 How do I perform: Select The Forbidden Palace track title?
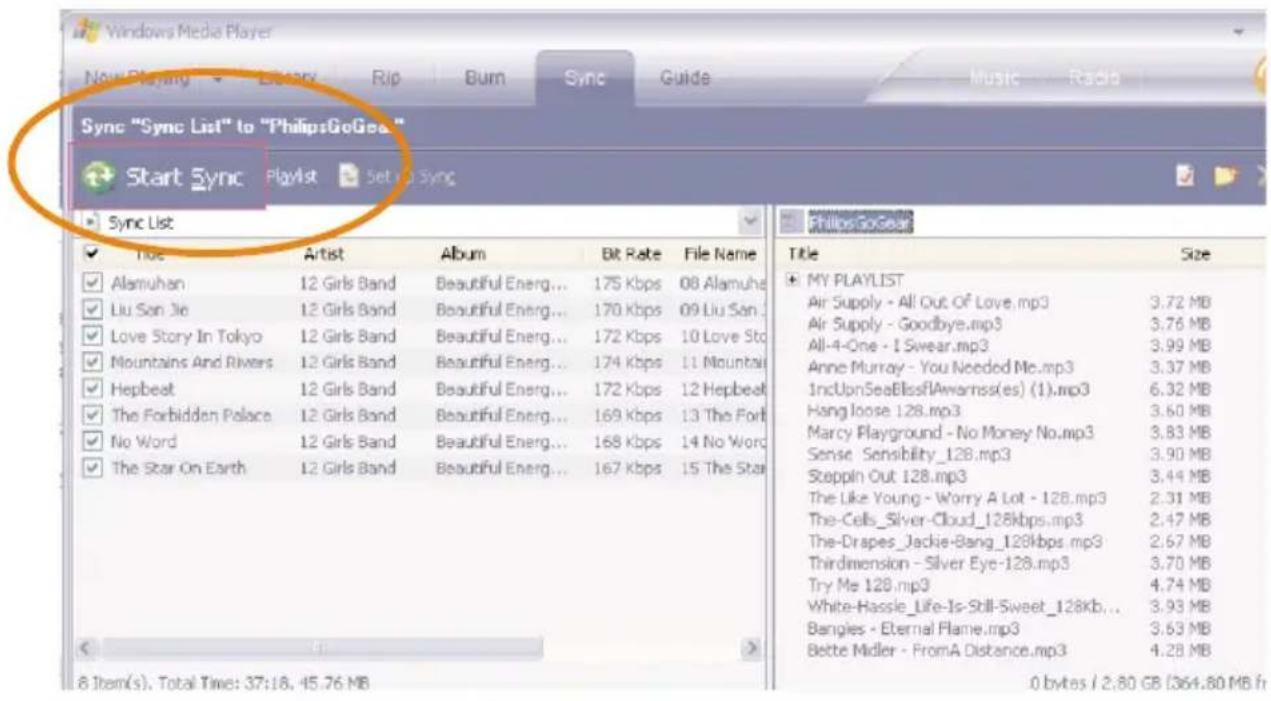pyautogui.click(x=190, y=415)
